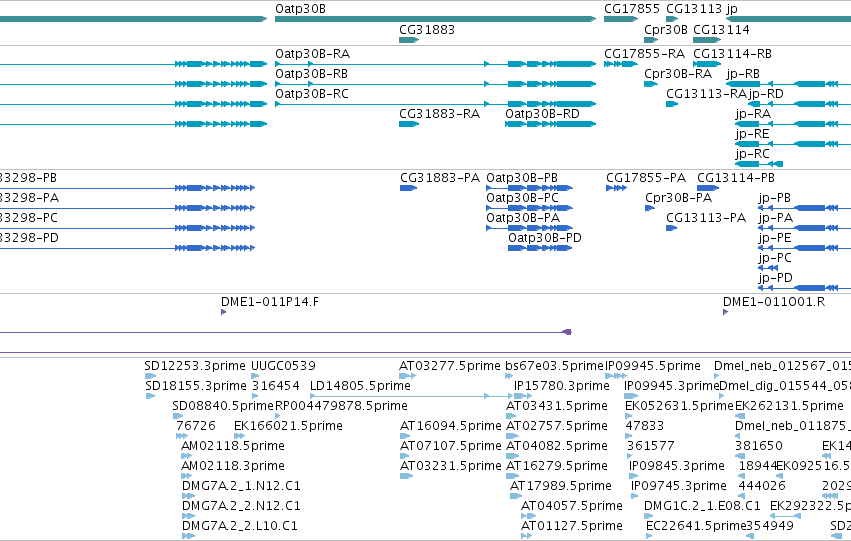
Task: Open the CG17855 gene label
Action: tap(632, 9)
